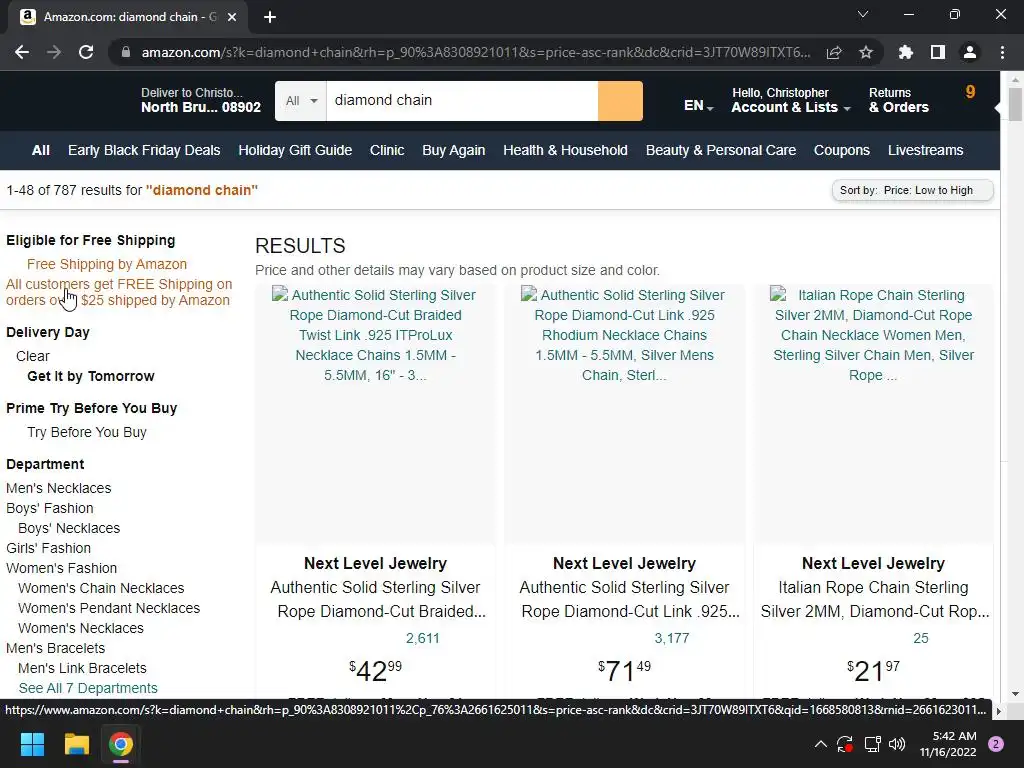
Task: Select Girls' Fashion department
Action: pos(48,548)
